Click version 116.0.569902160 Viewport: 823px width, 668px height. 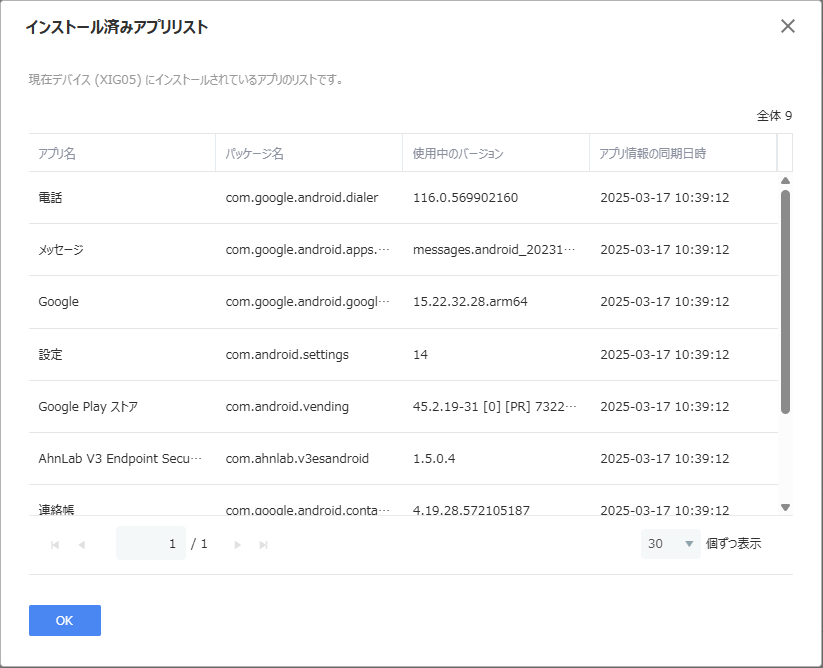click(466, 198)
